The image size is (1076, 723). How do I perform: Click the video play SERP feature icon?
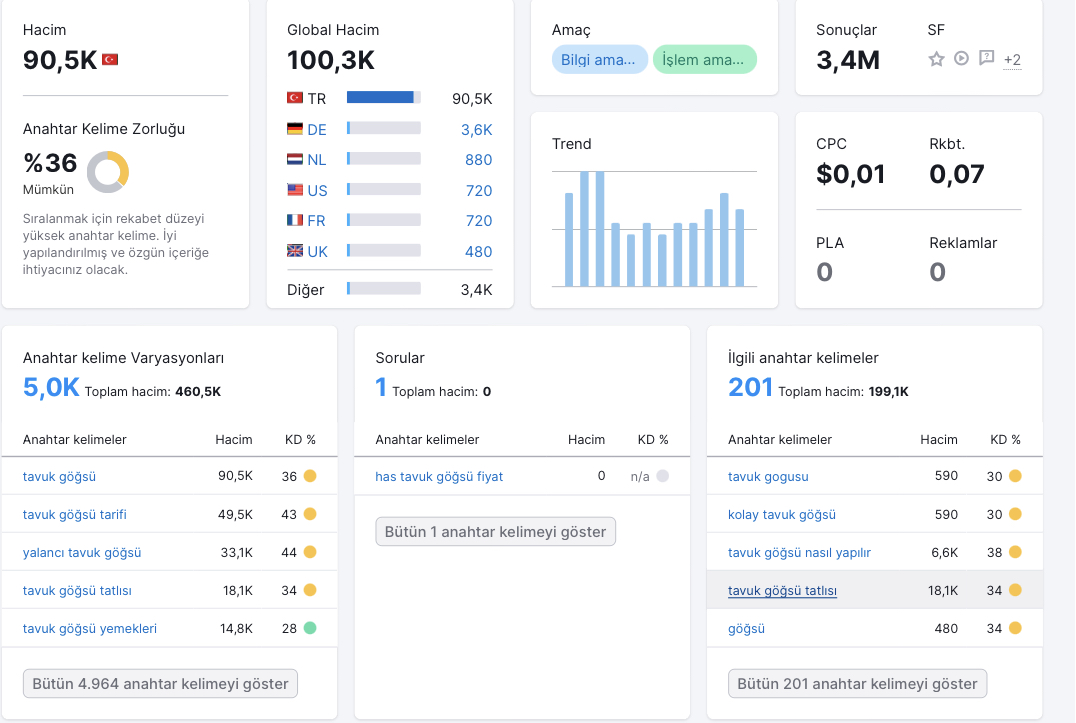(x=961, y=58)
